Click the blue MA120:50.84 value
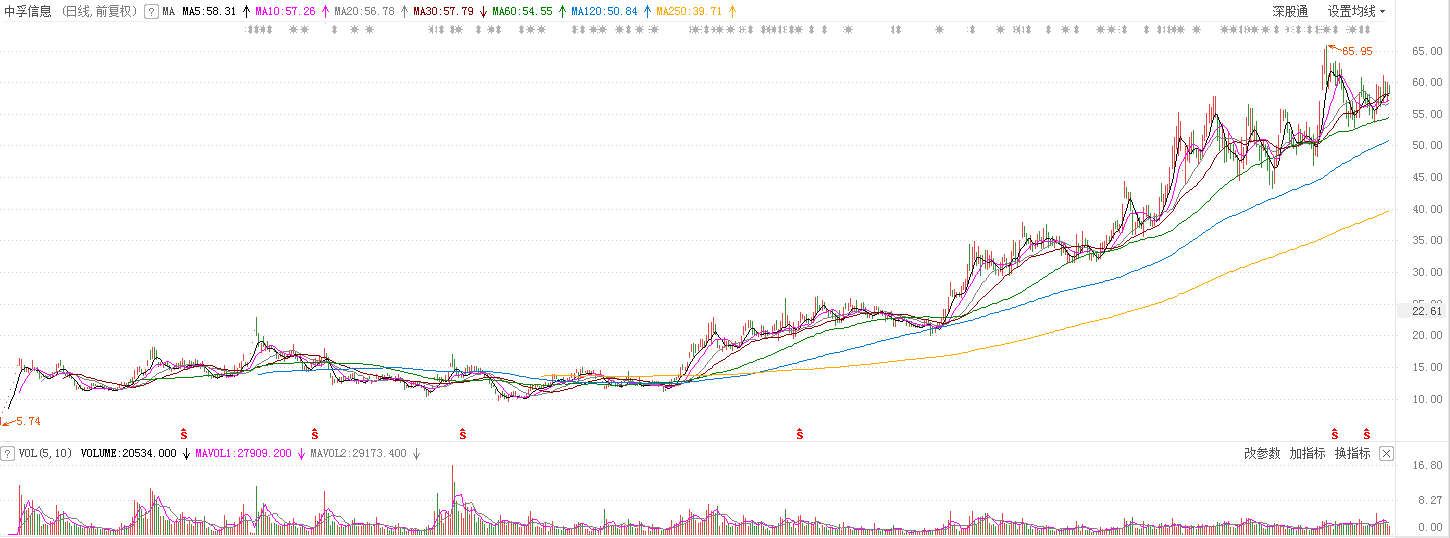 [x=604, y=12]
